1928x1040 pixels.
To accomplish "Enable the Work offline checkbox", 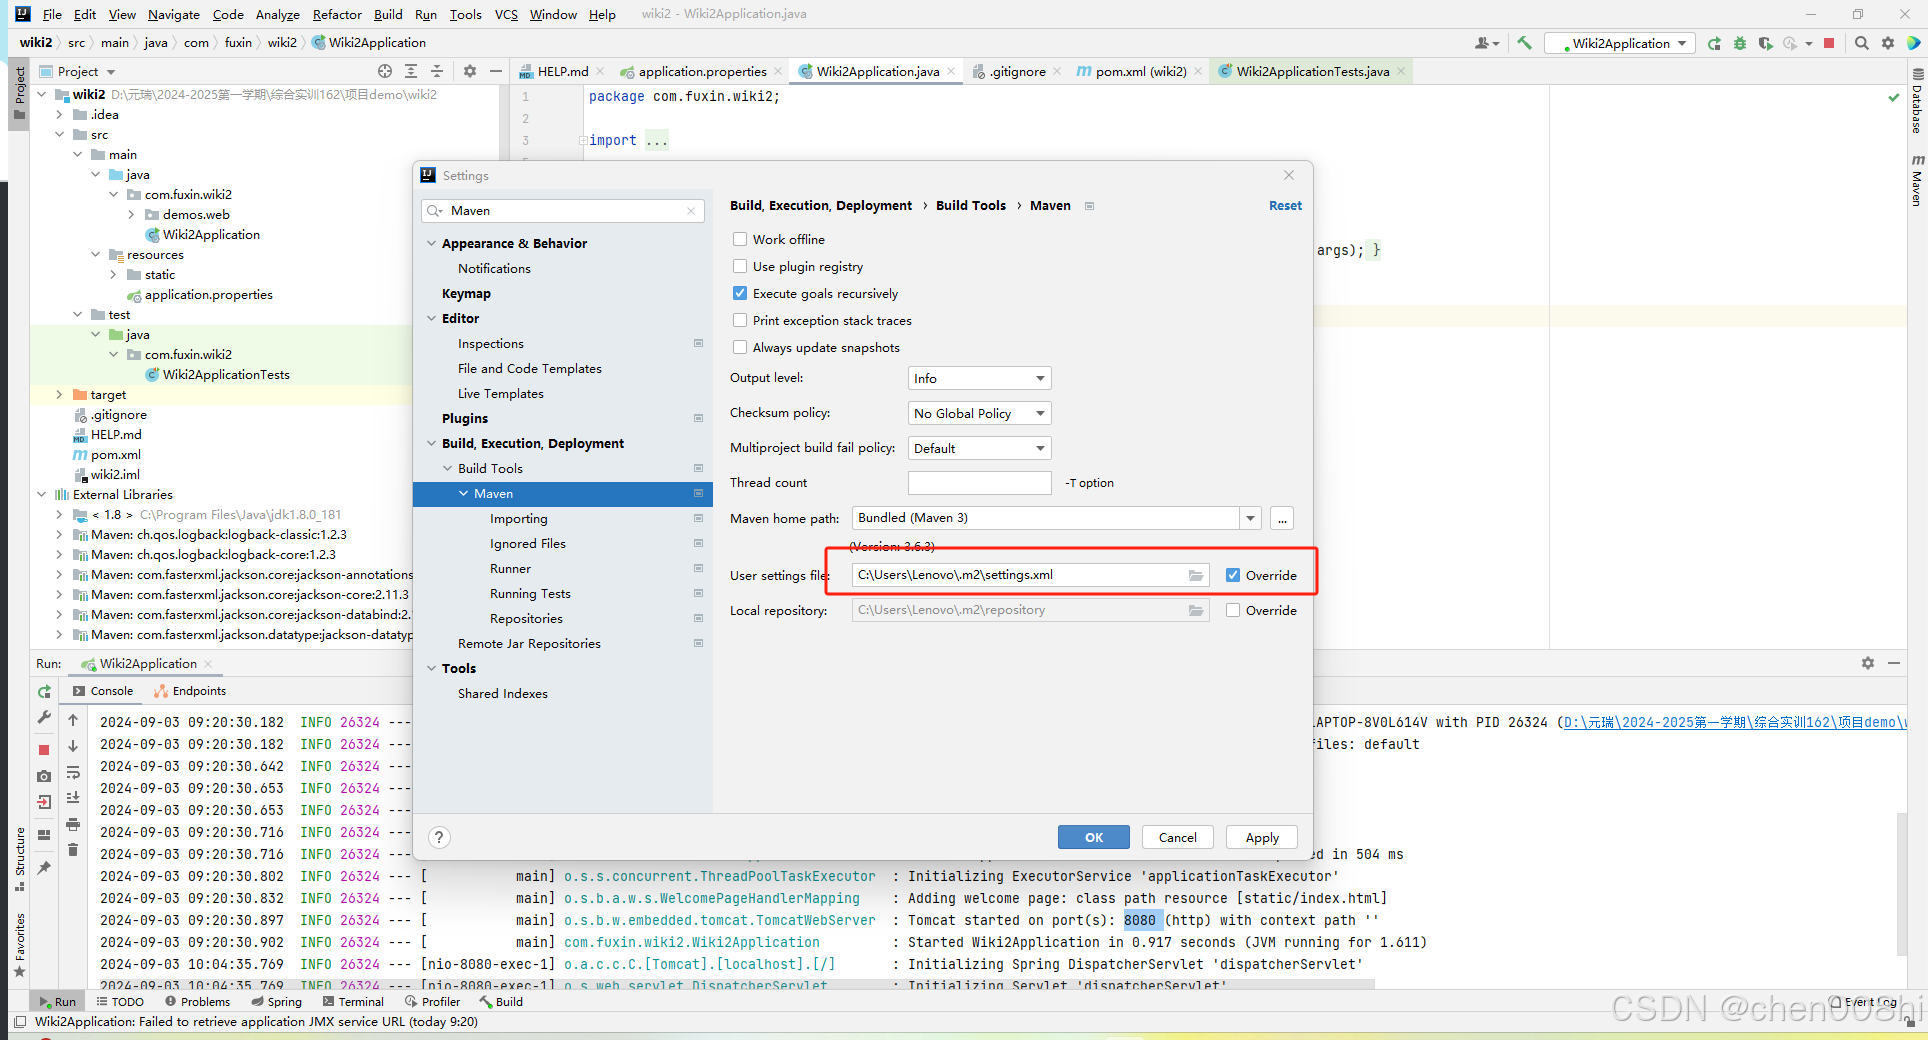I will click(740, 239).
